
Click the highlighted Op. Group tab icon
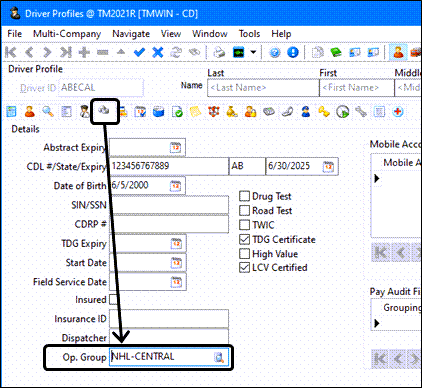(x=105, y=111)
